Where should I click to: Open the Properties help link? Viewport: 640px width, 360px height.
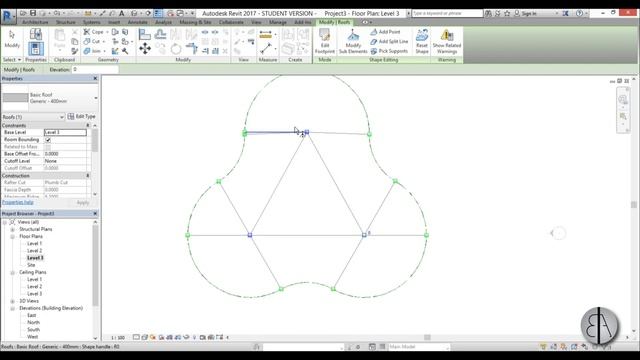coord(18,202)
